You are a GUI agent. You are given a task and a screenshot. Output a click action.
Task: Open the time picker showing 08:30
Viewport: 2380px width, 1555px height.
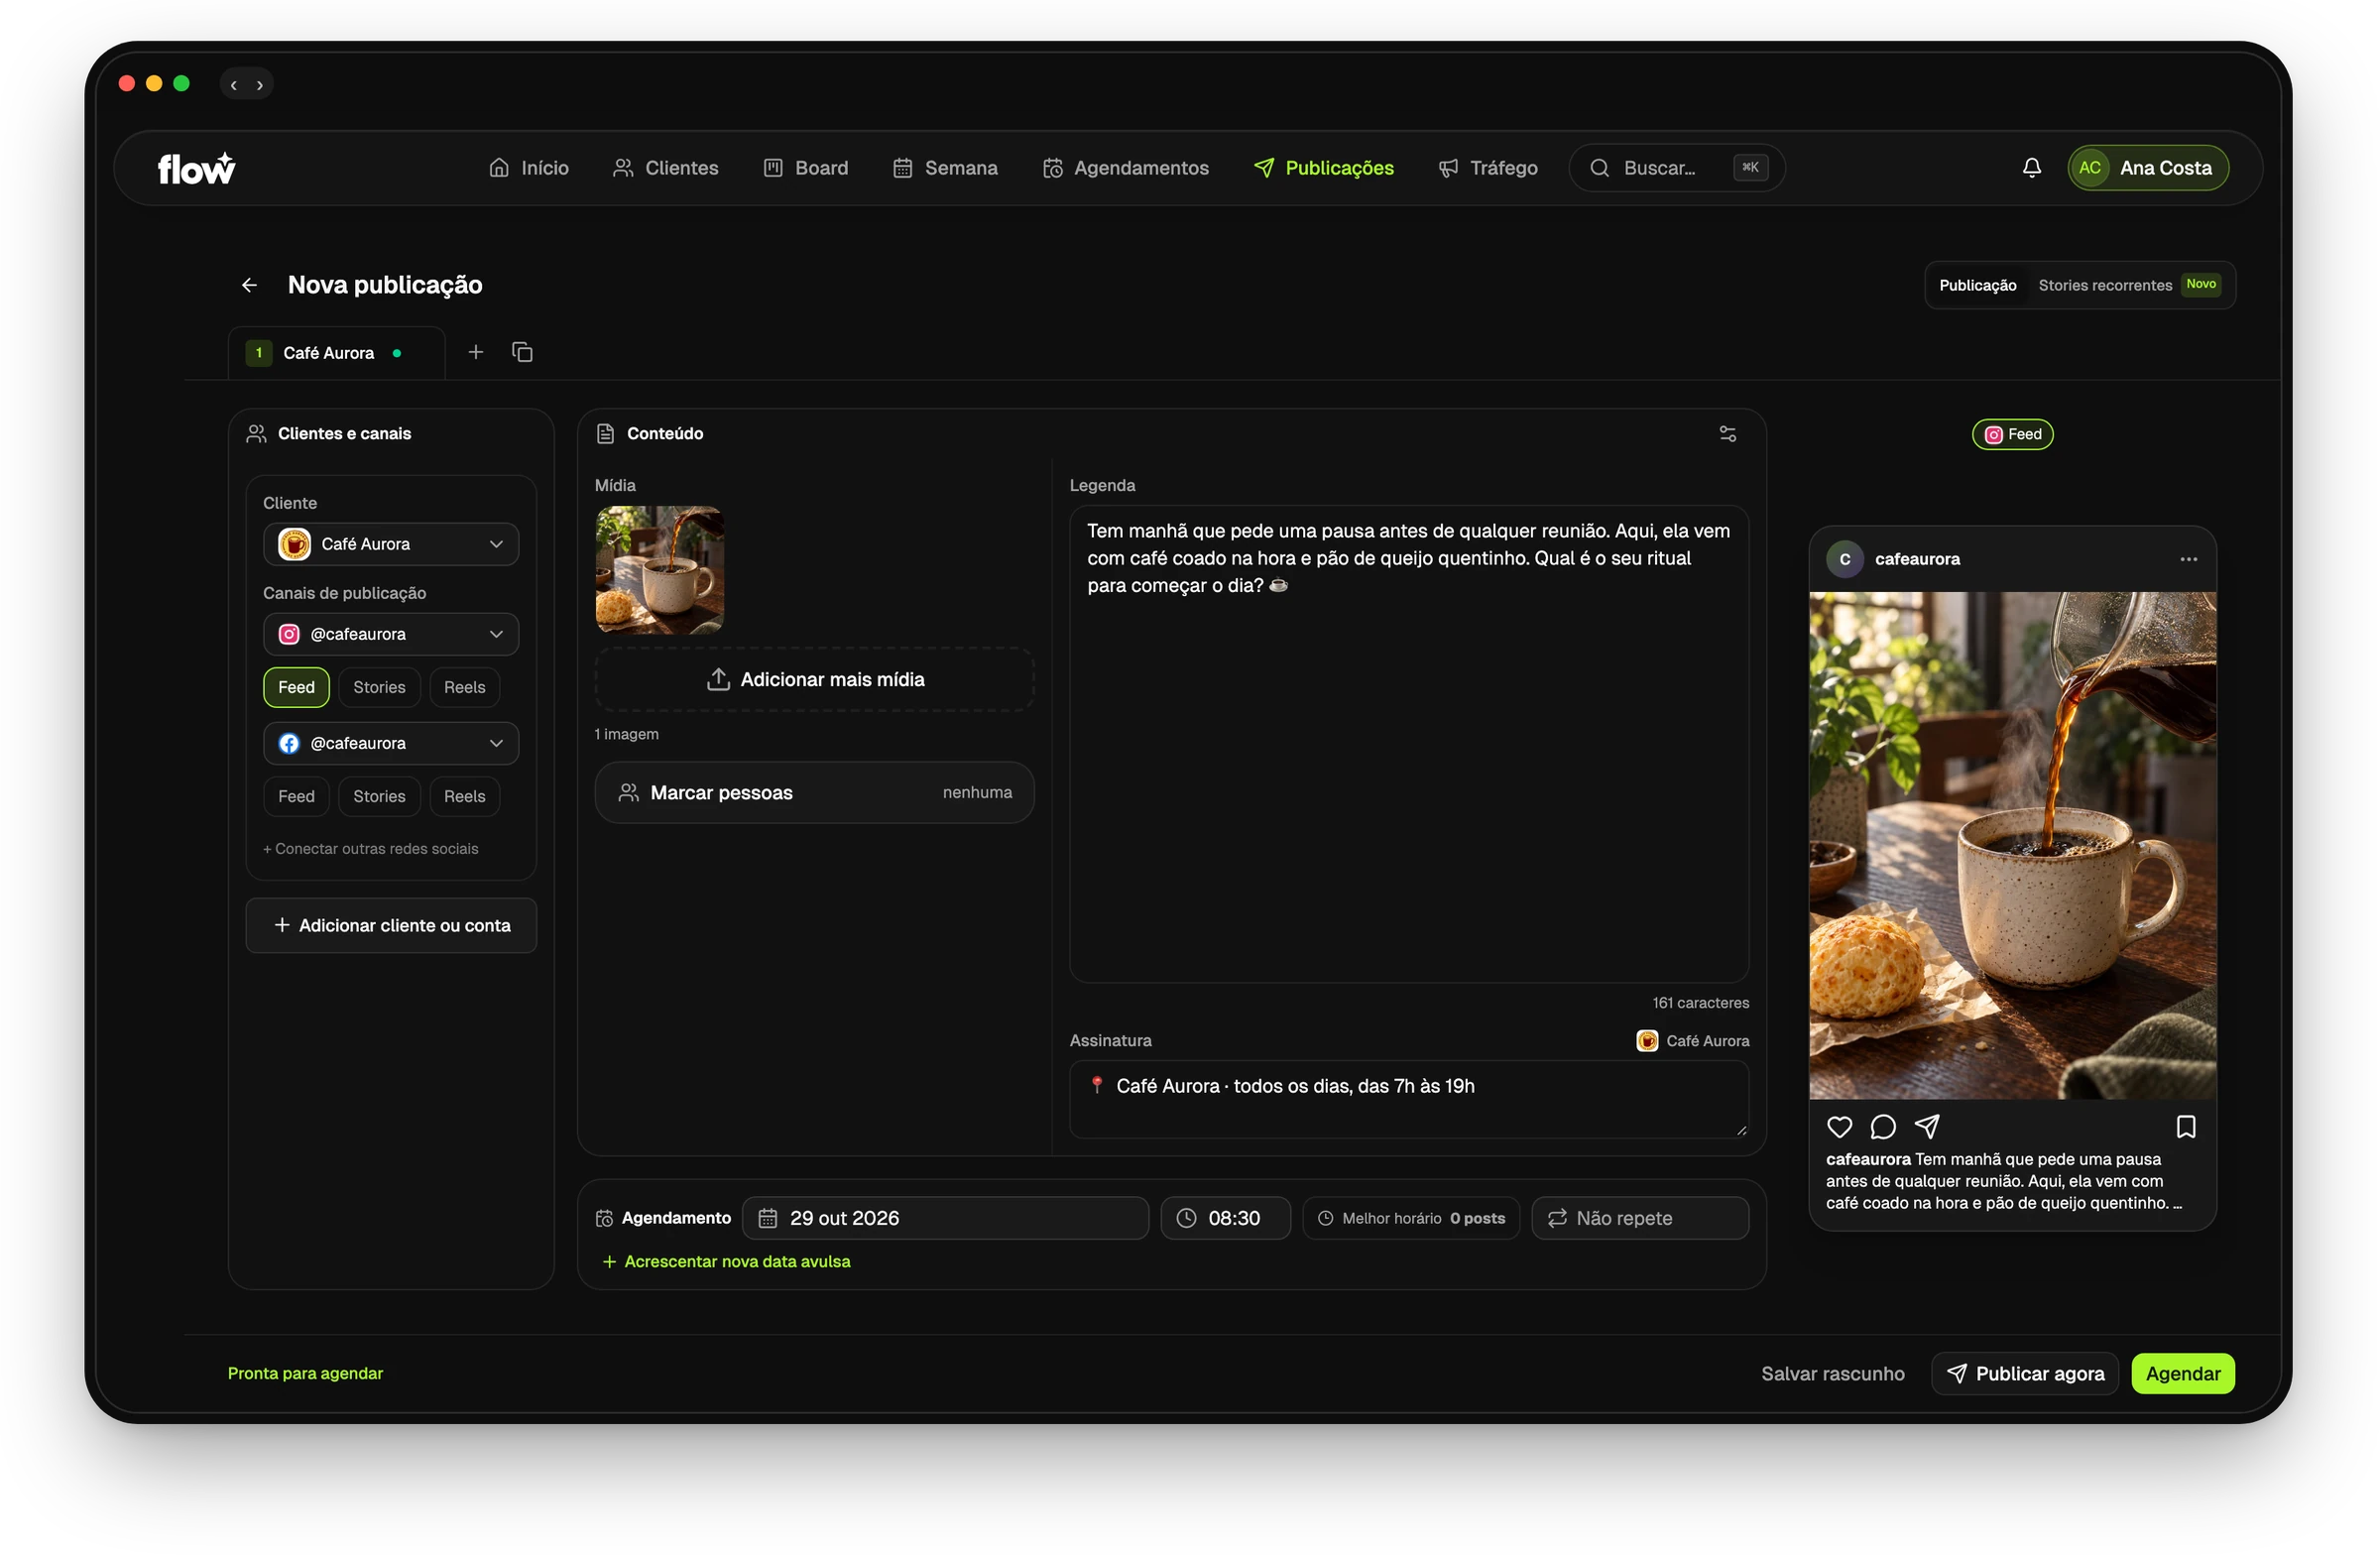click(x=1225, y=1218)
